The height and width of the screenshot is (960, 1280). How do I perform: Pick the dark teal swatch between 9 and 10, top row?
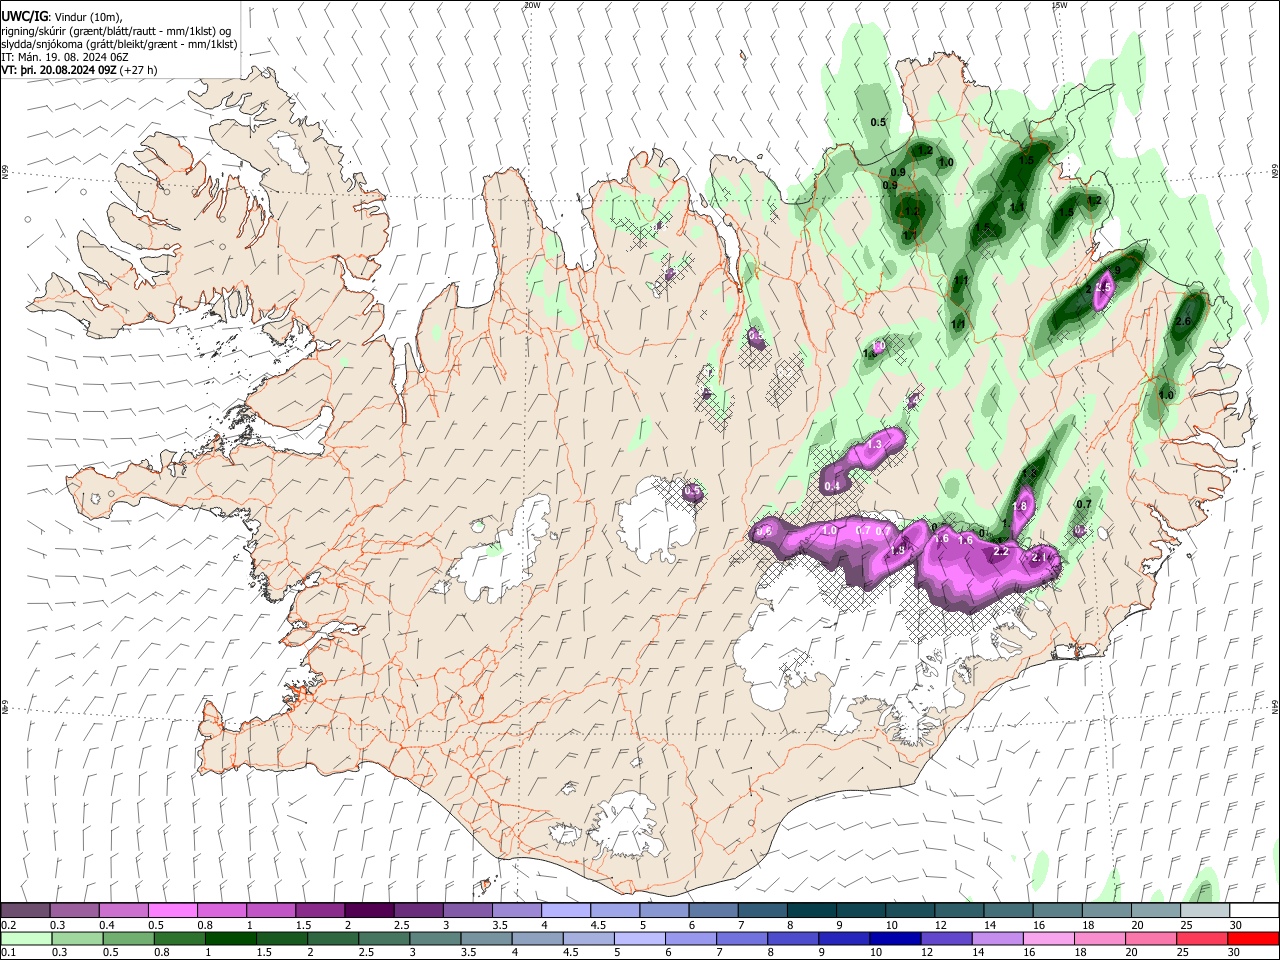860,910
